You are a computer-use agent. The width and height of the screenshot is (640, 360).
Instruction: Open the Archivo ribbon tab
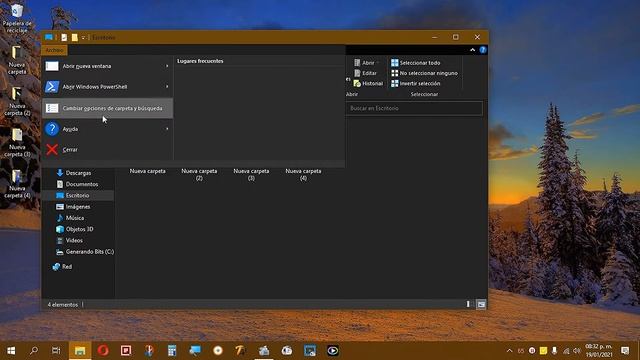pos(54,50)
